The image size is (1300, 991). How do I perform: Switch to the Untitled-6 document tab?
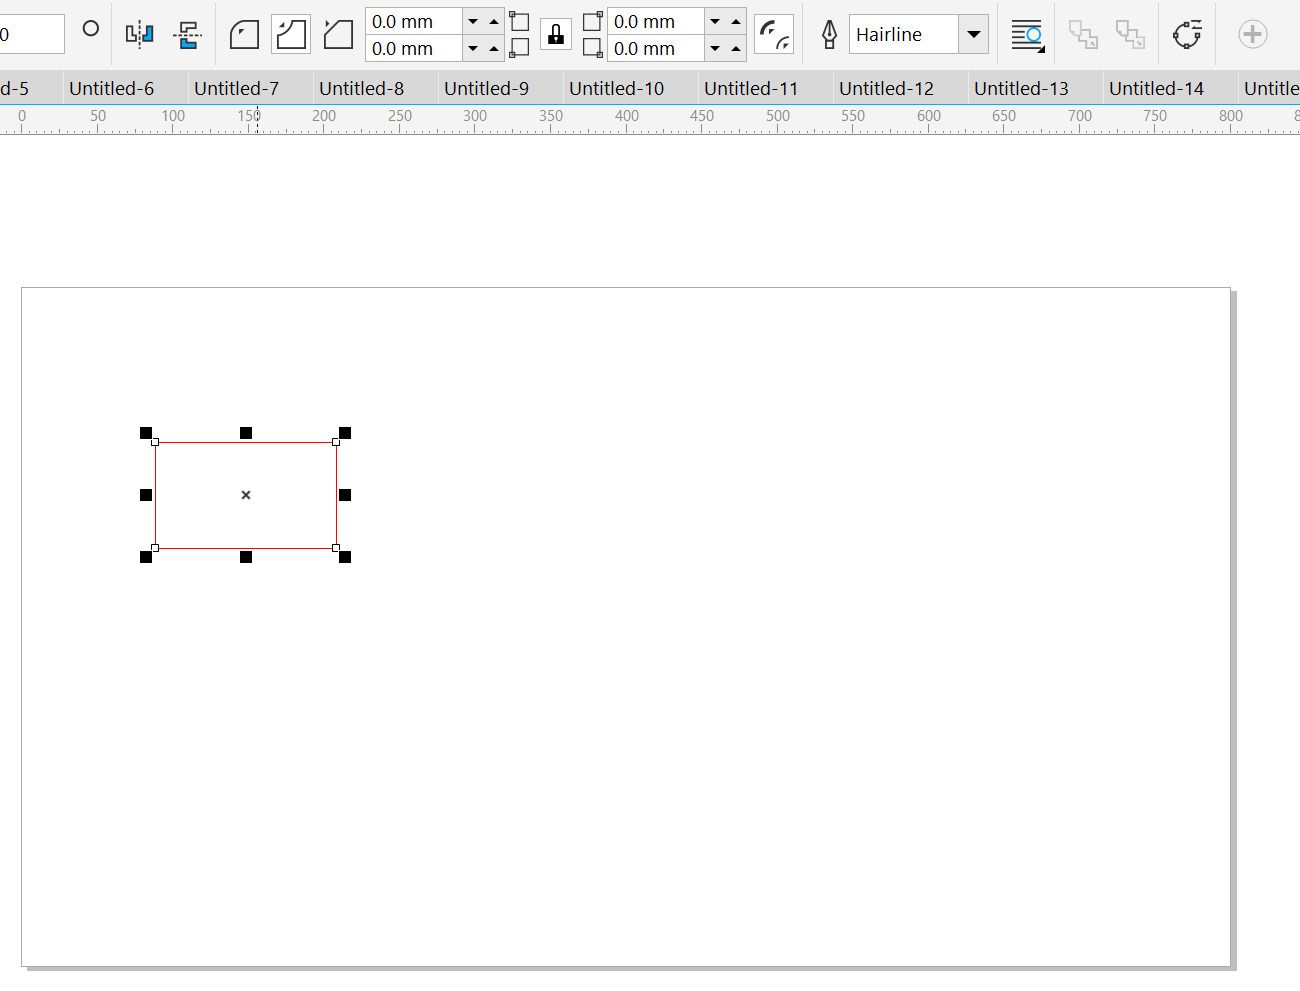pos(112,88)
